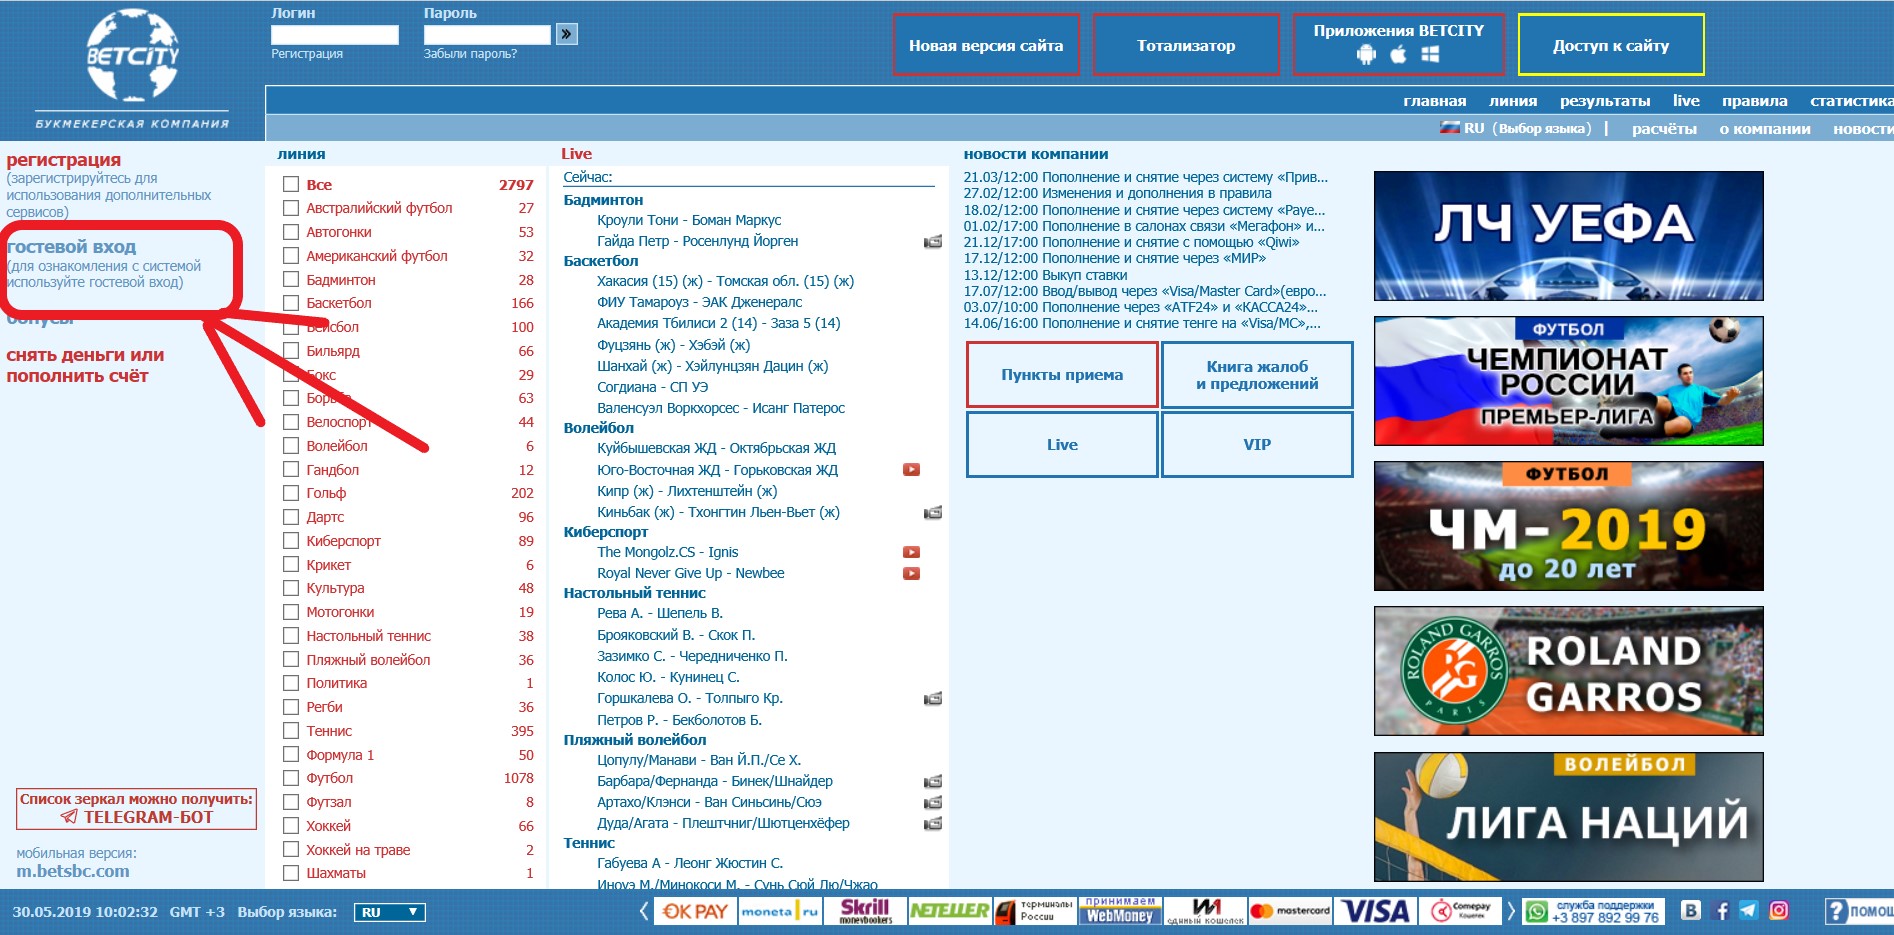Viewport: 1894px width, 935px height.
Task: Click the WhatsApp support icon
Action: point(1536,912)
